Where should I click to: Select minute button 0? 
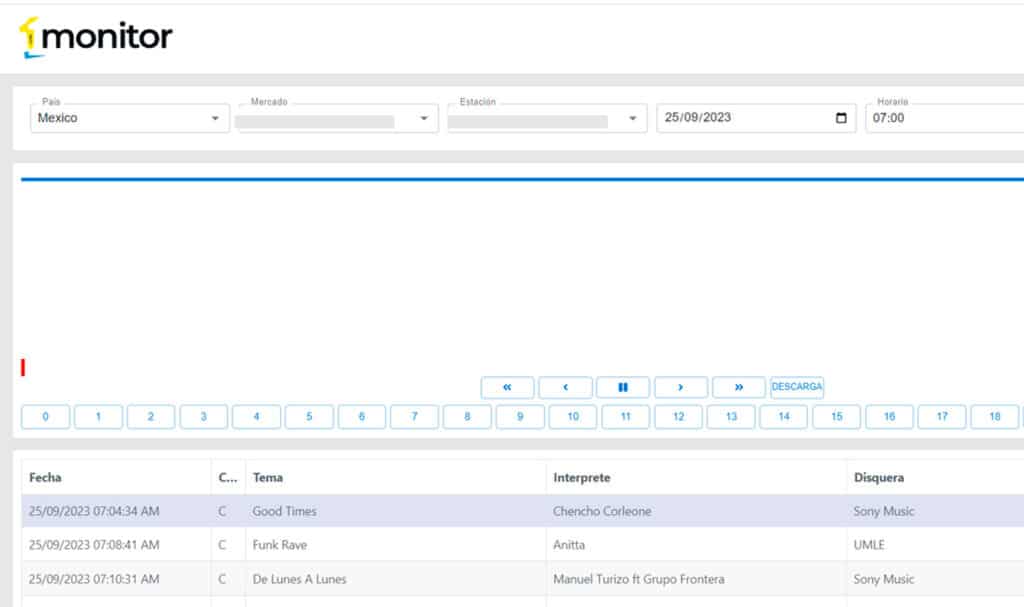coord(46,417)
